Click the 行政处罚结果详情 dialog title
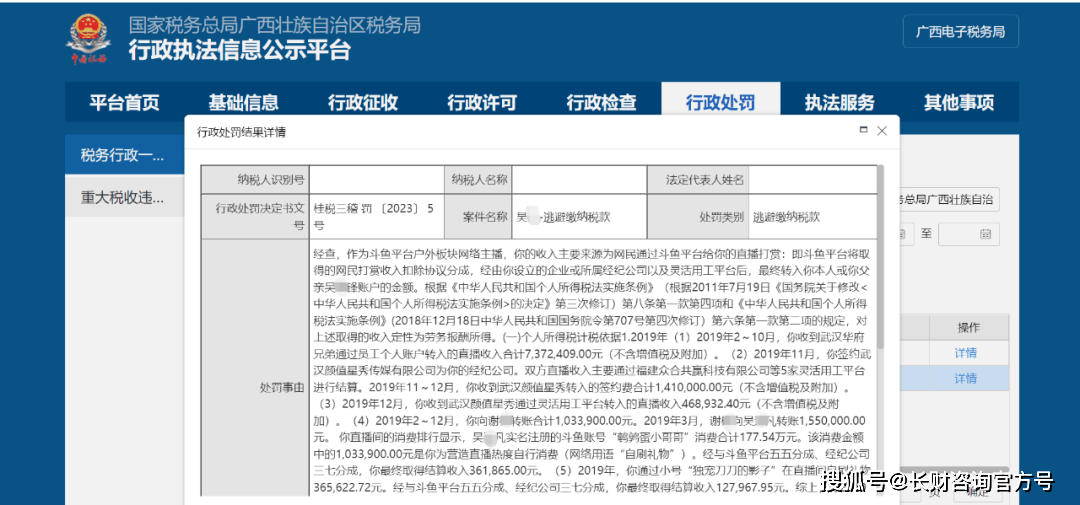 (x=242, y=131)
